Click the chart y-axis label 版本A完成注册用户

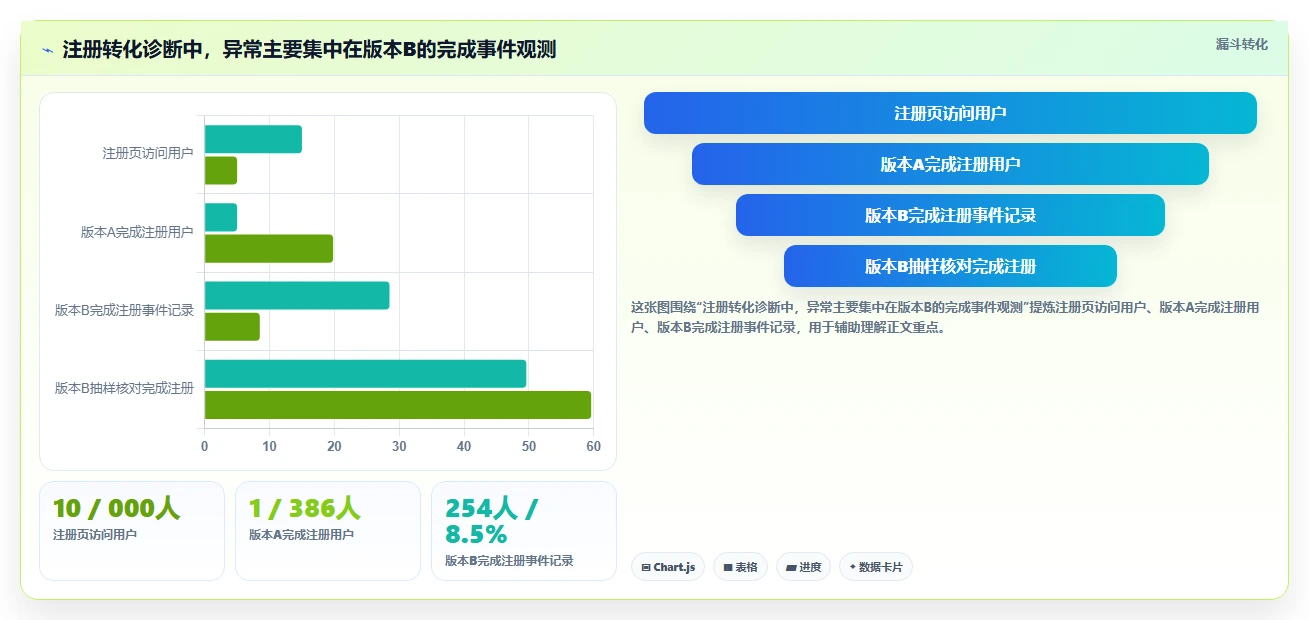point(137,232)
